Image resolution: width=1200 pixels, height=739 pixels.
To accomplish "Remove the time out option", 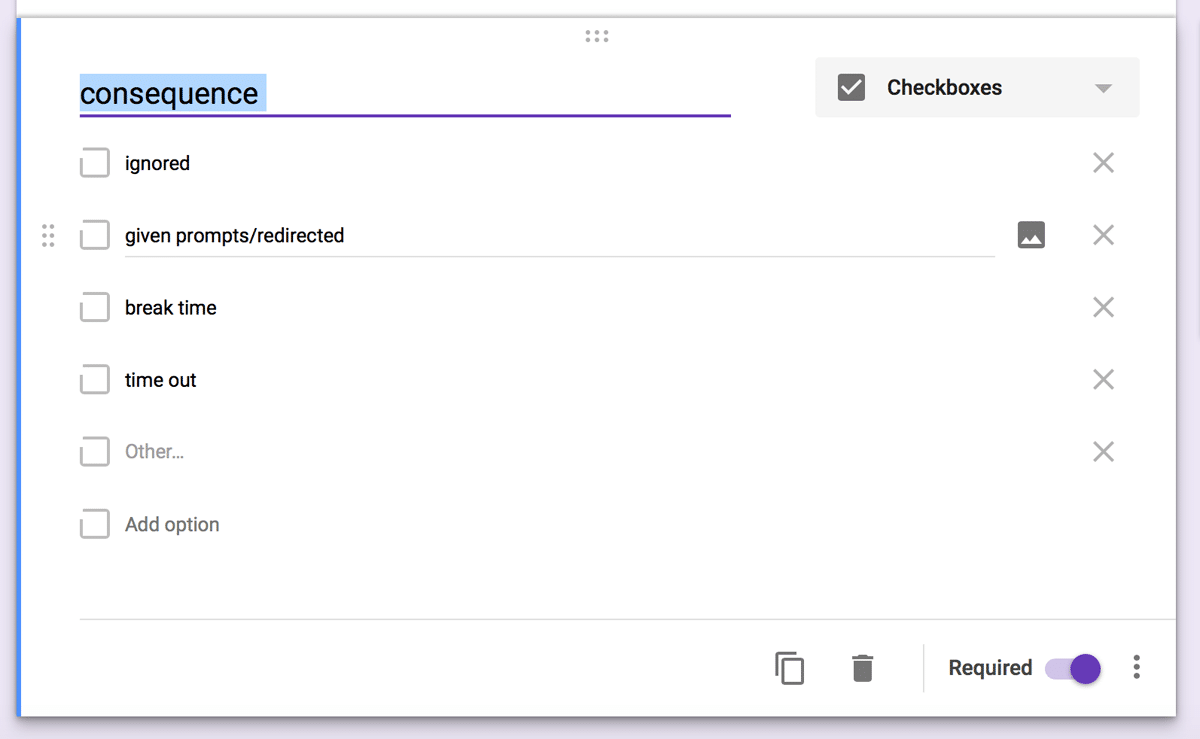I will (1103, 379).
